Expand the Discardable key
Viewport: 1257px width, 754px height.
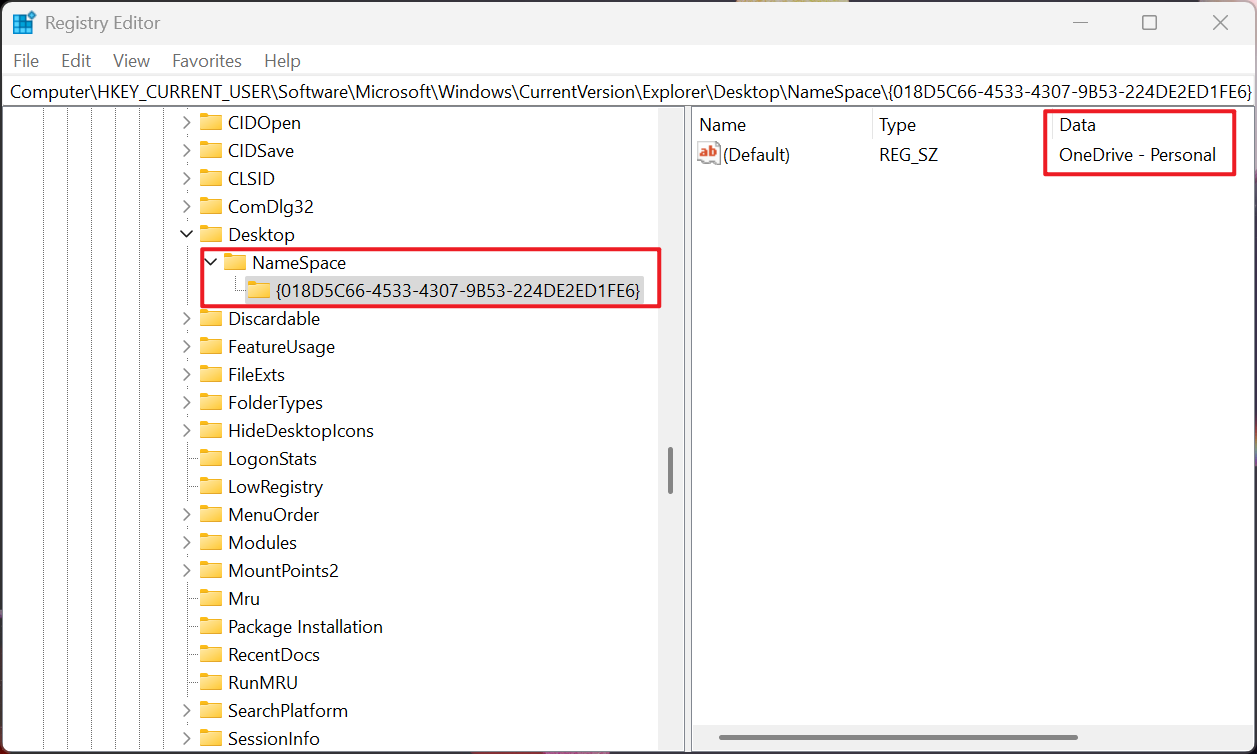pos(186,319)
